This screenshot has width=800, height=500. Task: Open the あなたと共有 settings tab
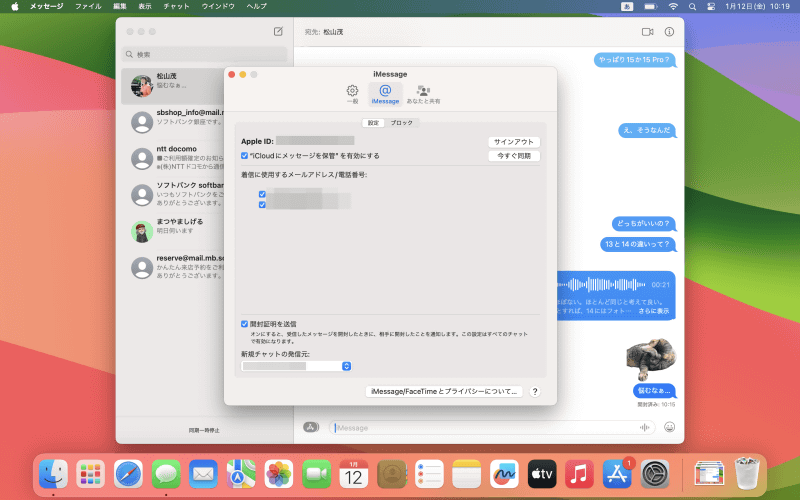click(423, 94)
